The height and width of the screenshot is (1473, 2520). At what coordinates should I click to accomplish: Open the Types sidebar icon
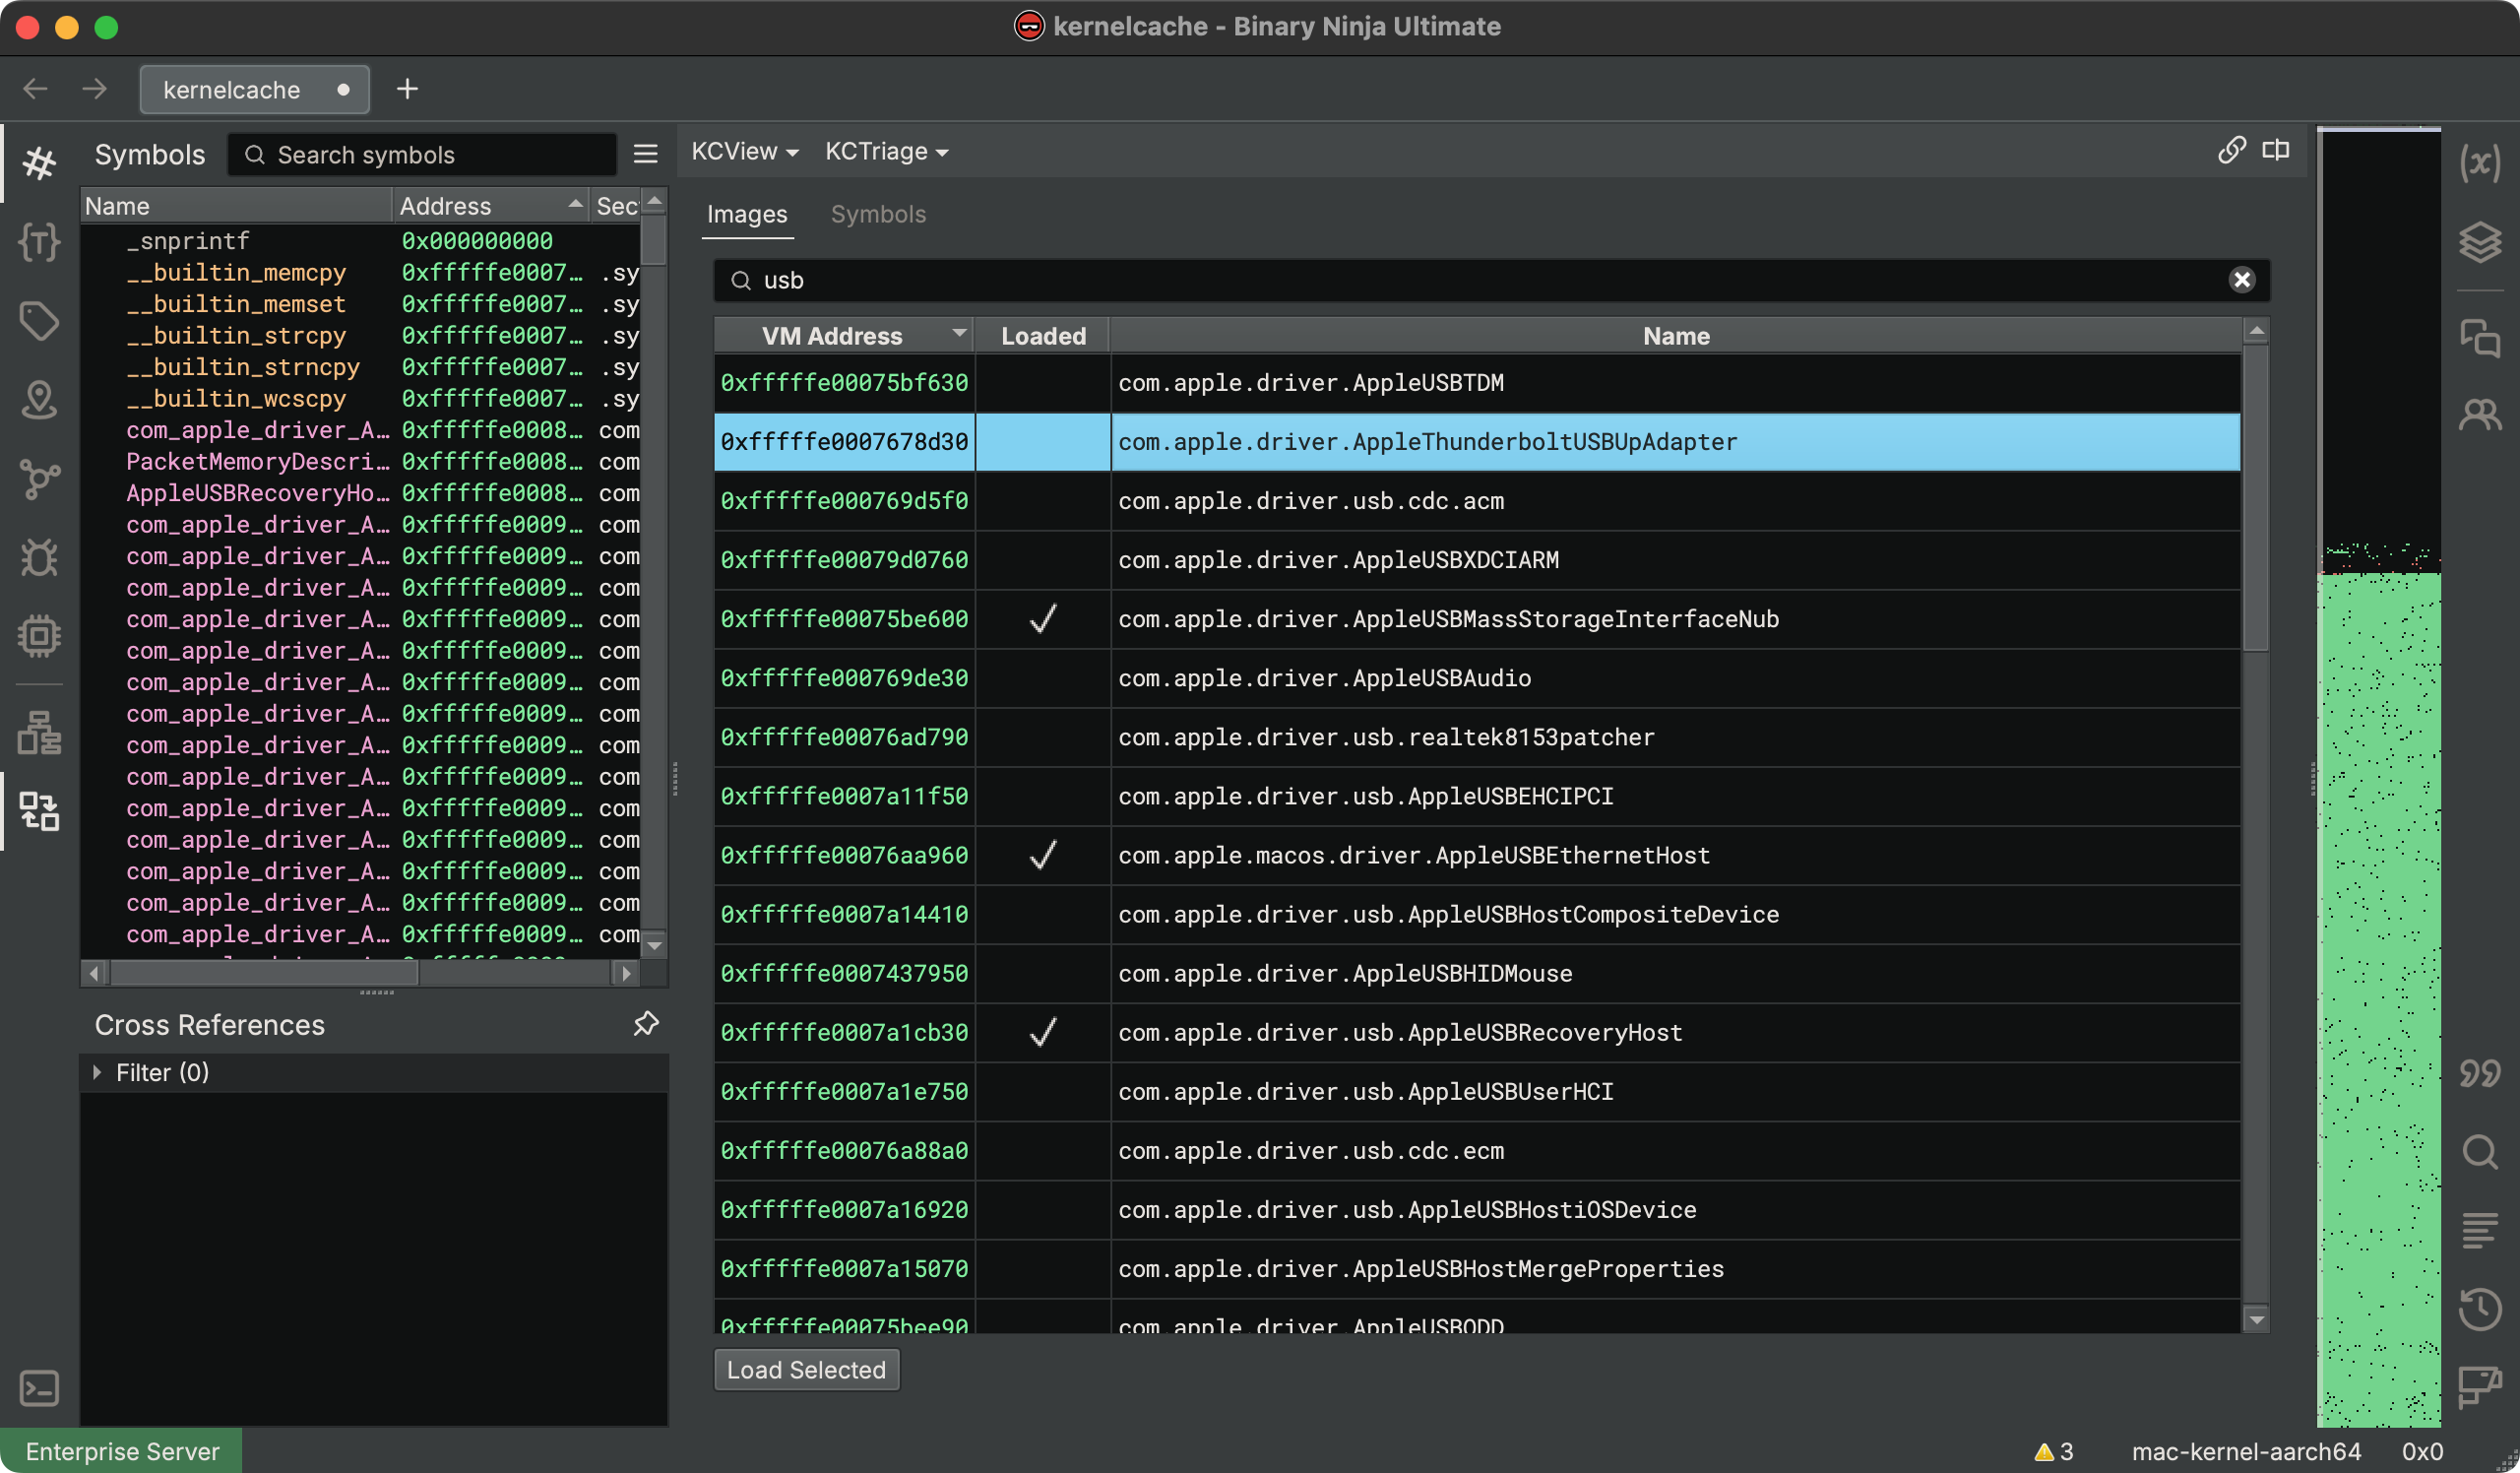tap(39, 242)
